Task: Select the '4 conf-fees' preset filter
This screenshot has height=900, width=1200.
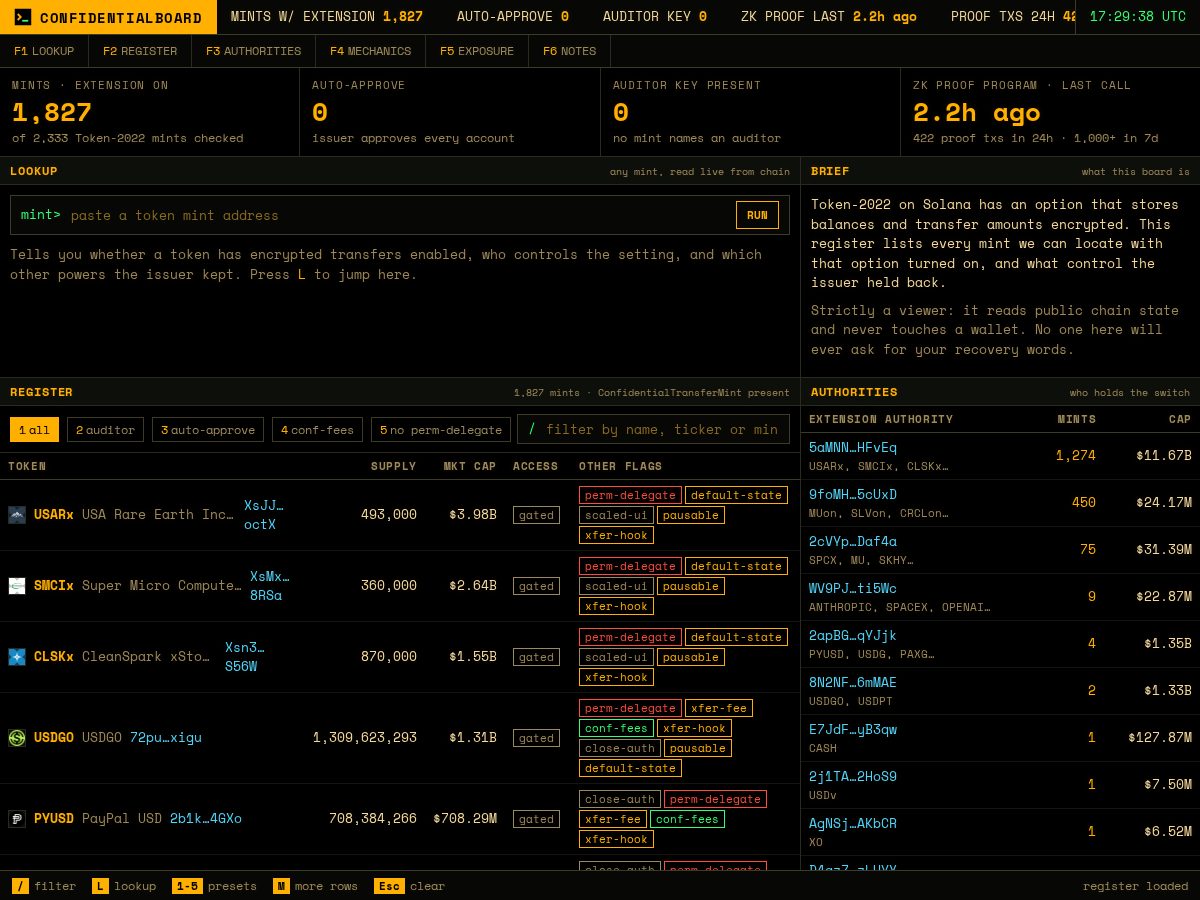Action: 317,430
